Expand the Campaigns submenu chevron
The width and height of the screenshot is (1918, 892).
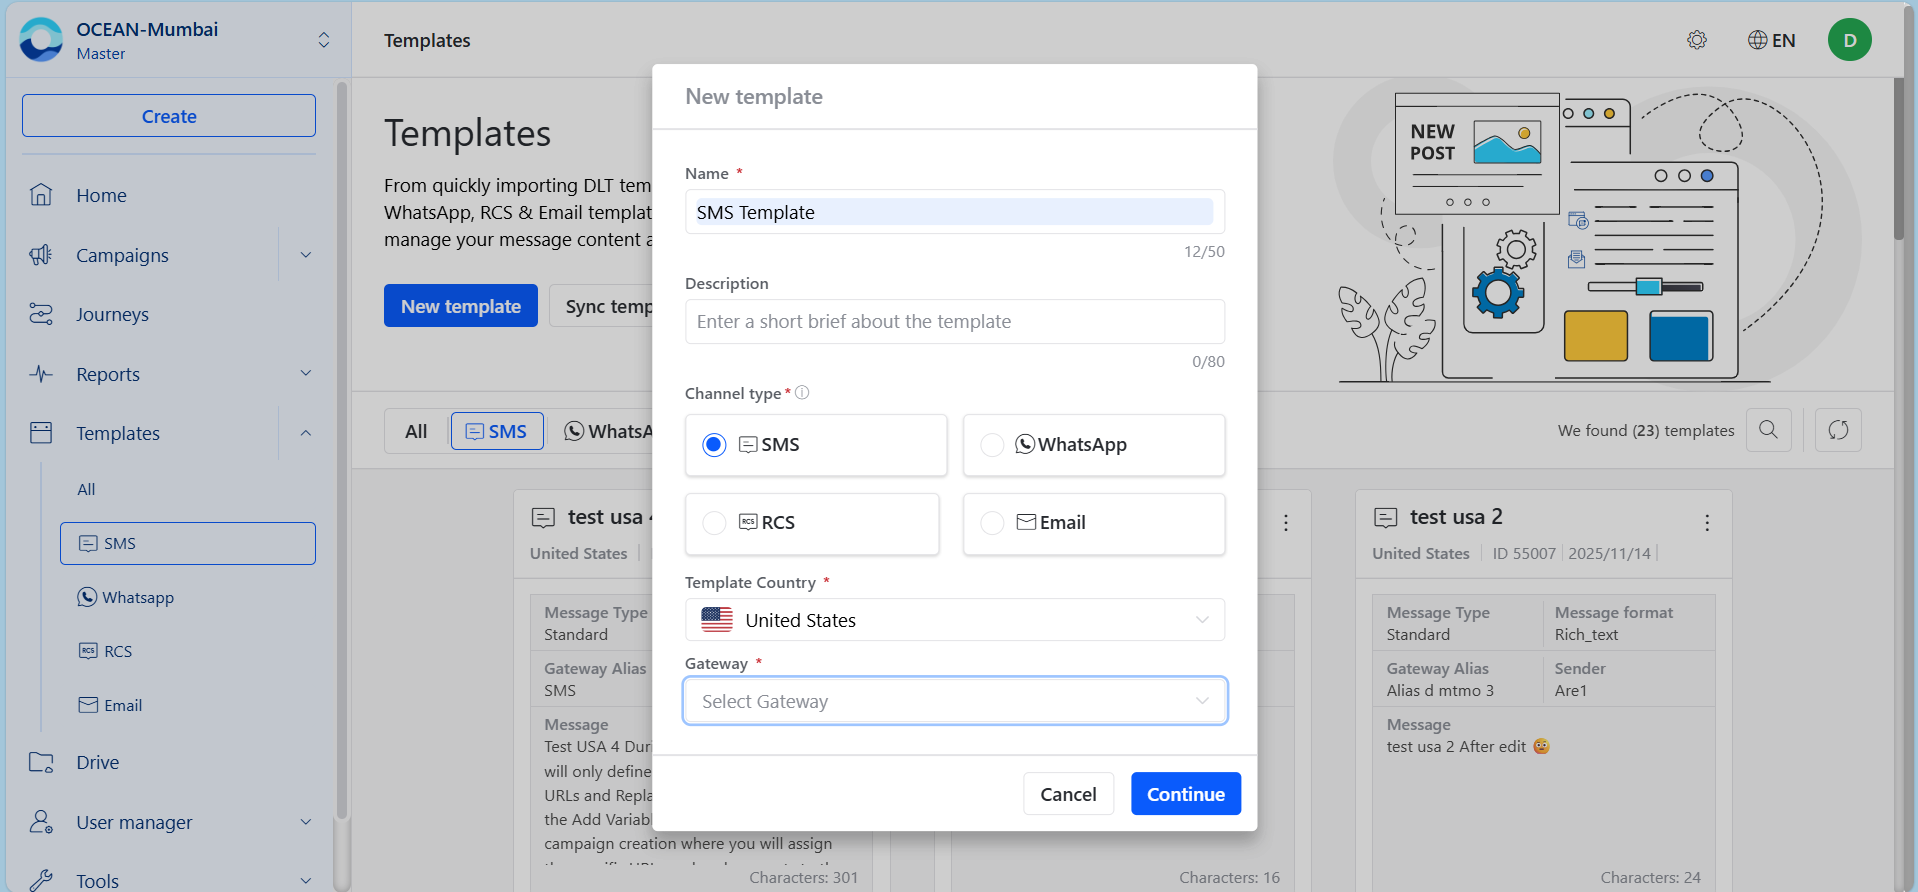coord(306,255)
